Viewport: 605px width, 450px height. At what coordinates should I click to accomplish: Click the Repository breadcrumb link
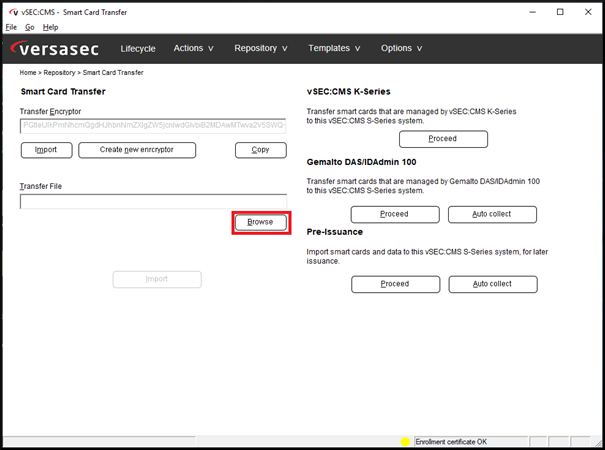click(x=59, y=73)
